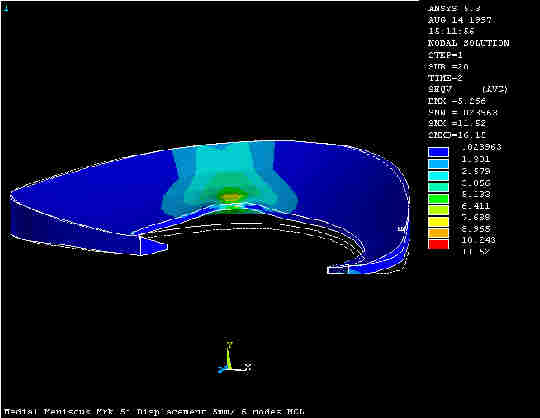540x418 pixels.
Task: Click the ANSYS 5.3 version text
Action: (454, 8)
